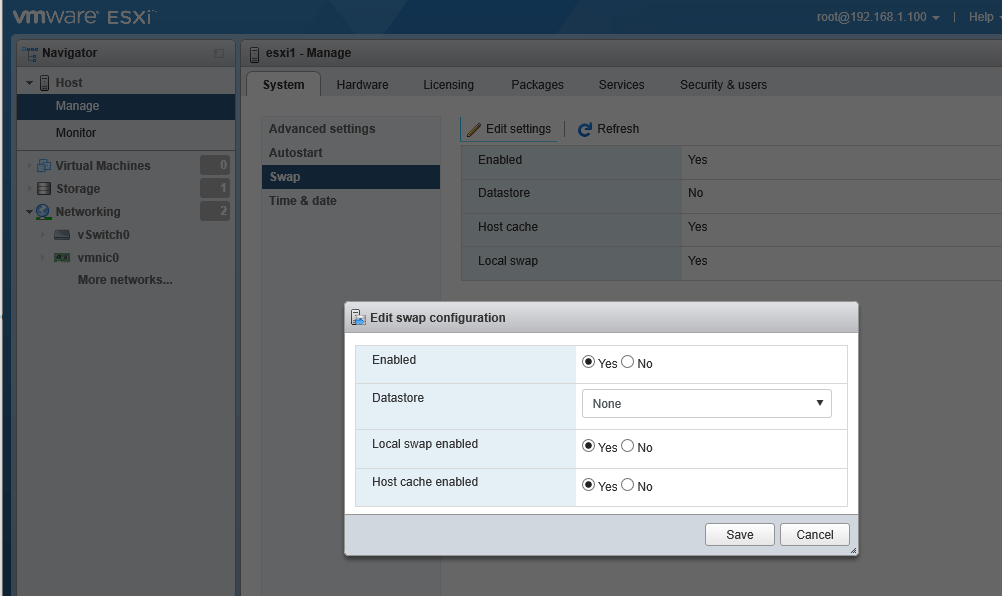This screenshot has width=1002, height=596.
Task: Click the pencil Edit settings icon
Action: pos(474,129)
